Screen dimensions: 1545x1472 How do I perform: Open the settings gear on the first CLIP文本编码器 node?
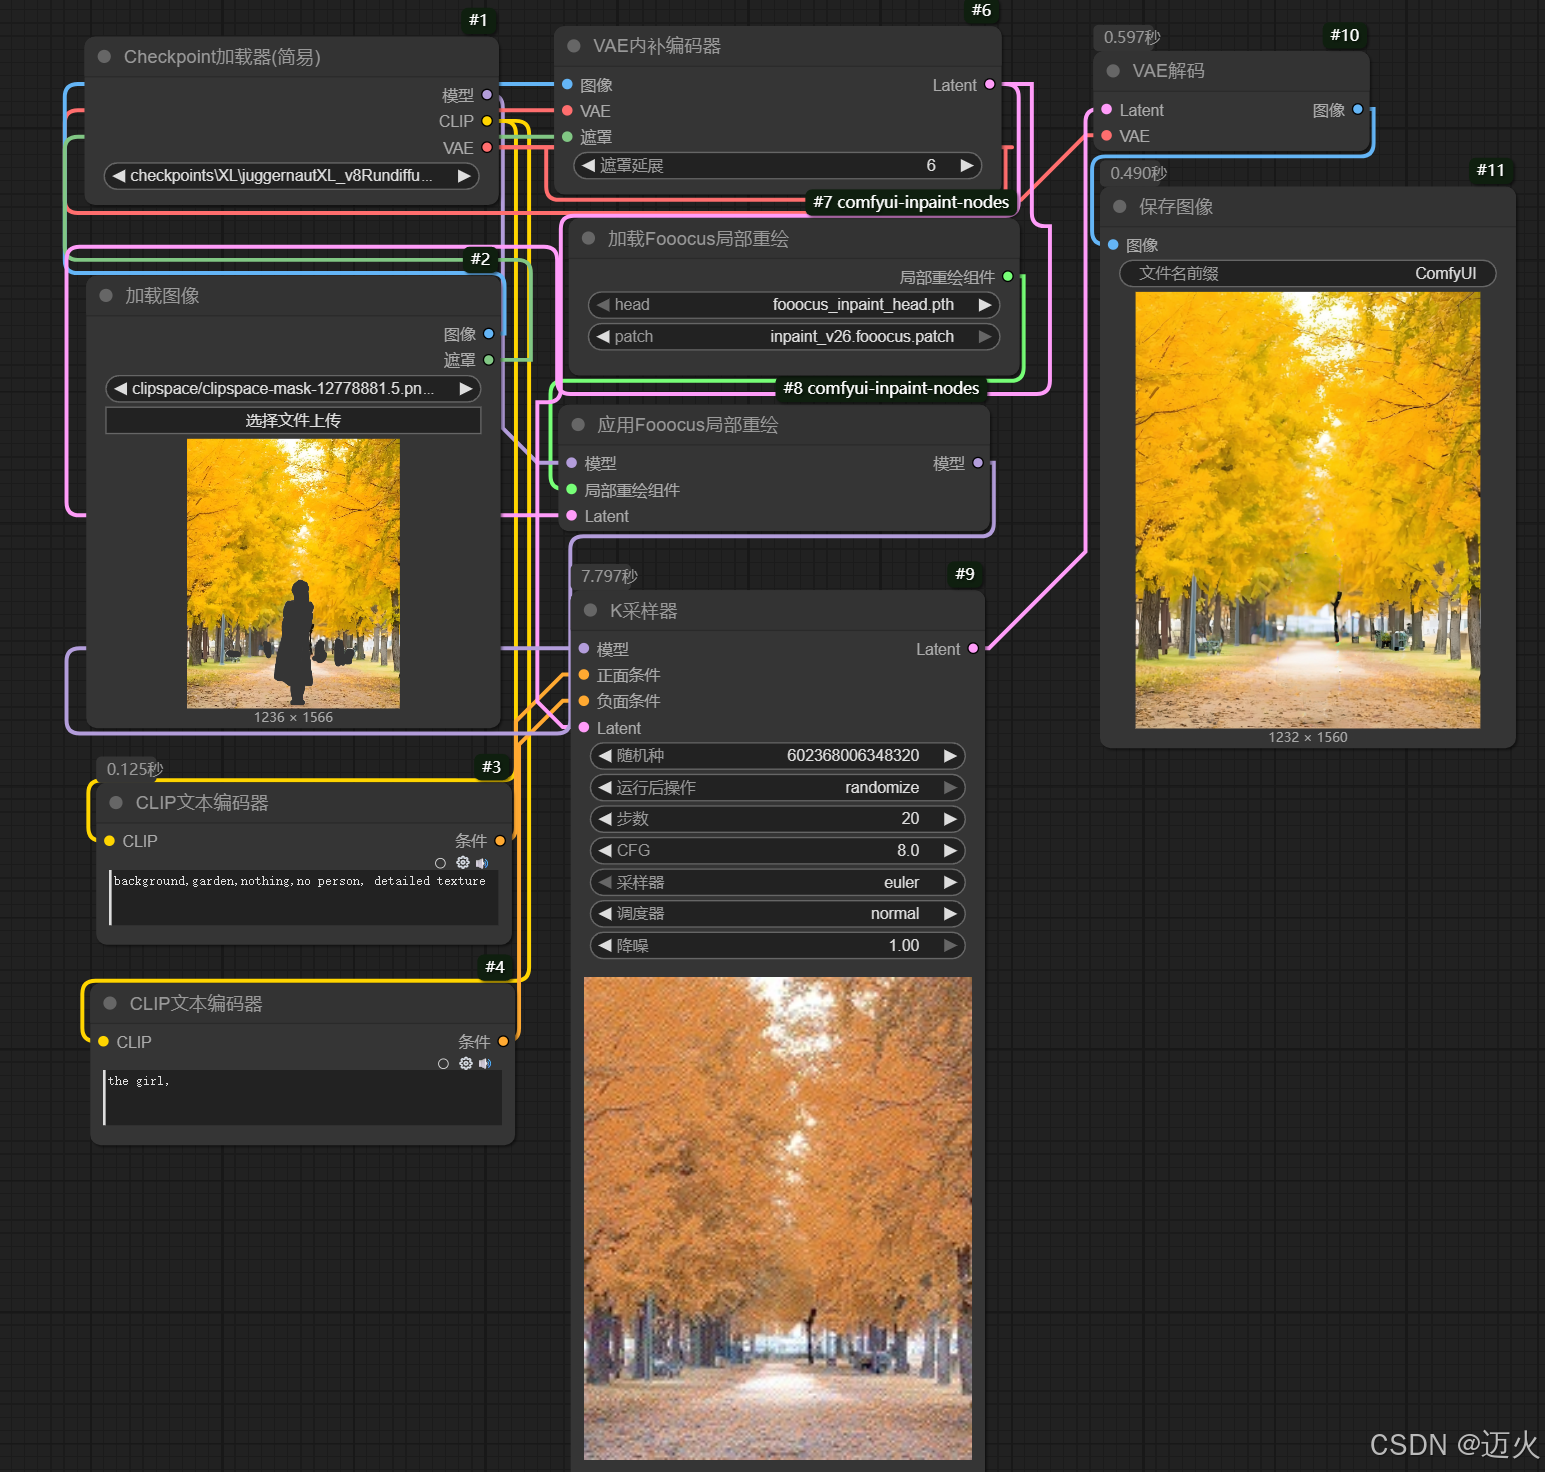click(x=462, y=862)
